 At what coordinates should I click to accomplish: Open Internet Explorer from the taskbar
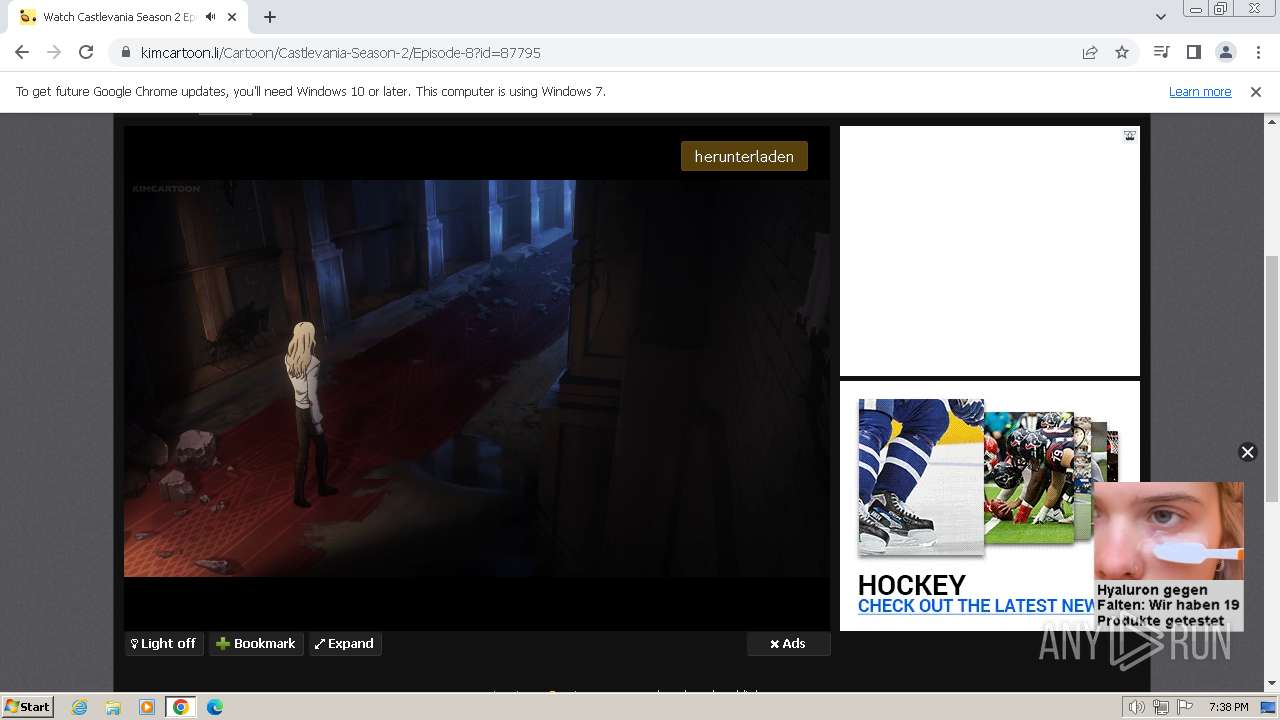click(x=79, y=707)
